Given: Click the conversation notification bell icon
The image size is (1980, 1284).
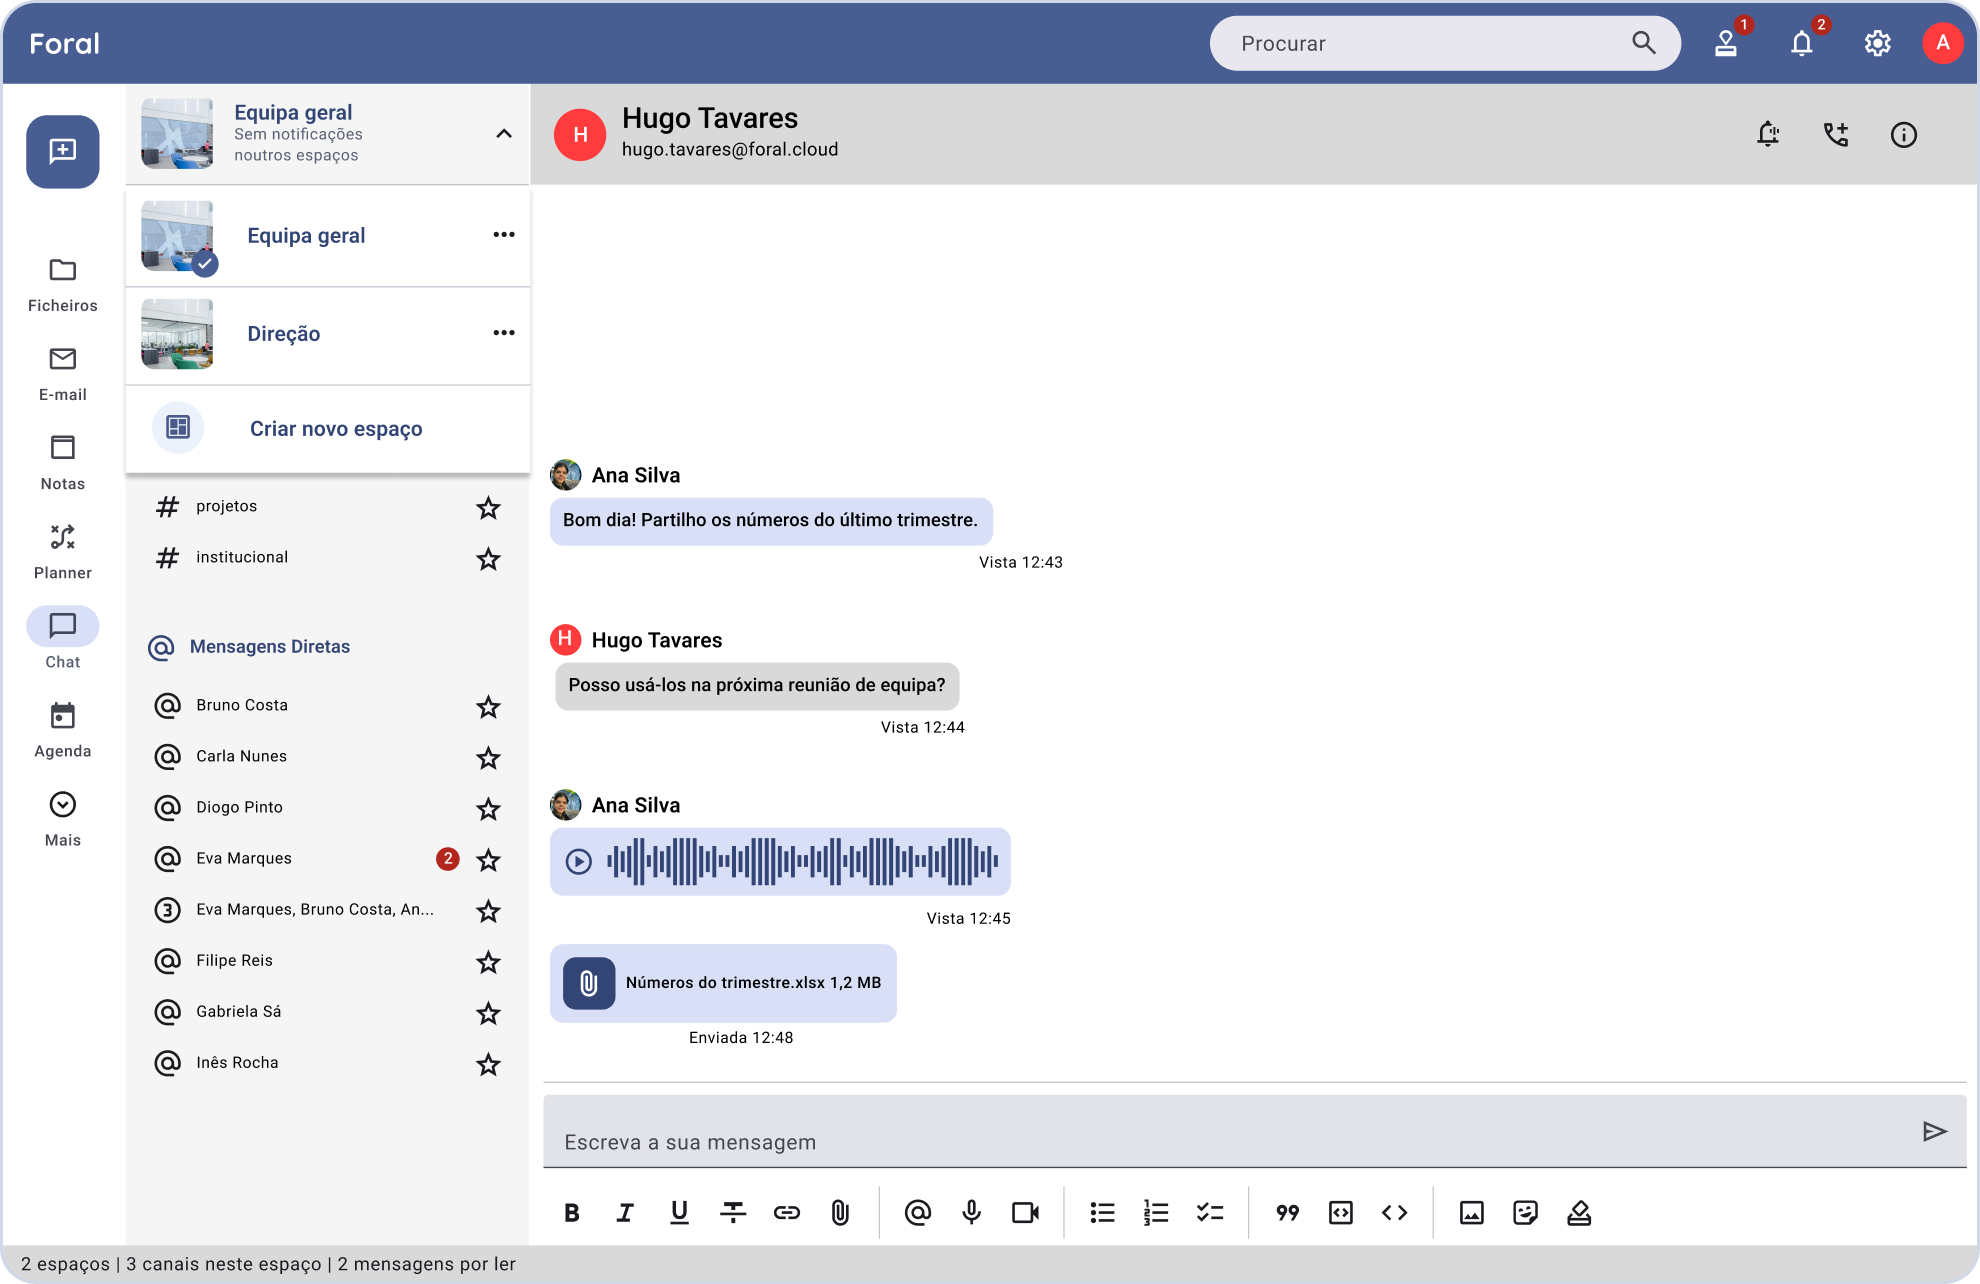Looking at the screenshot, I should pyautogui.click(x=1768, y=134).
